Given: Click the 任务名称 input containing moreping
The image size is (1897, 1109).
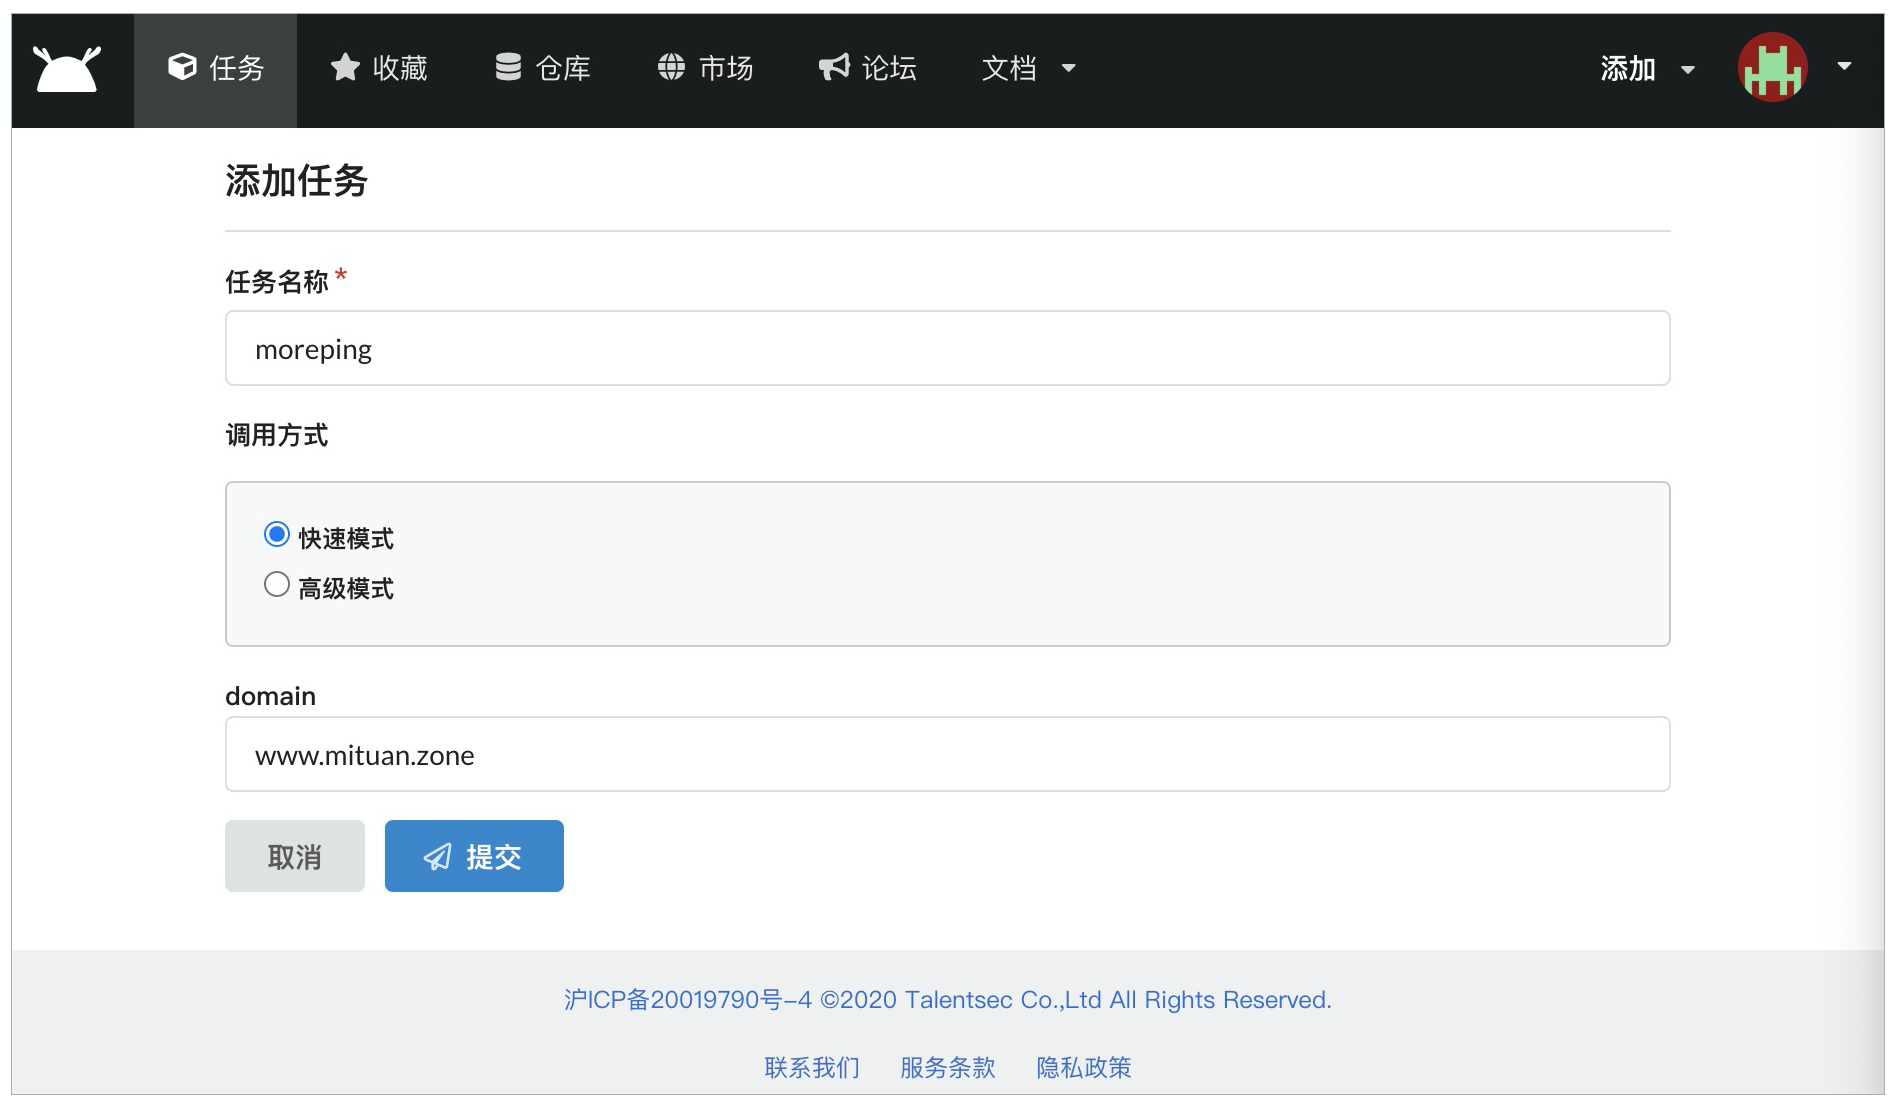Looking at the screenshot, I should click(946, 348).
